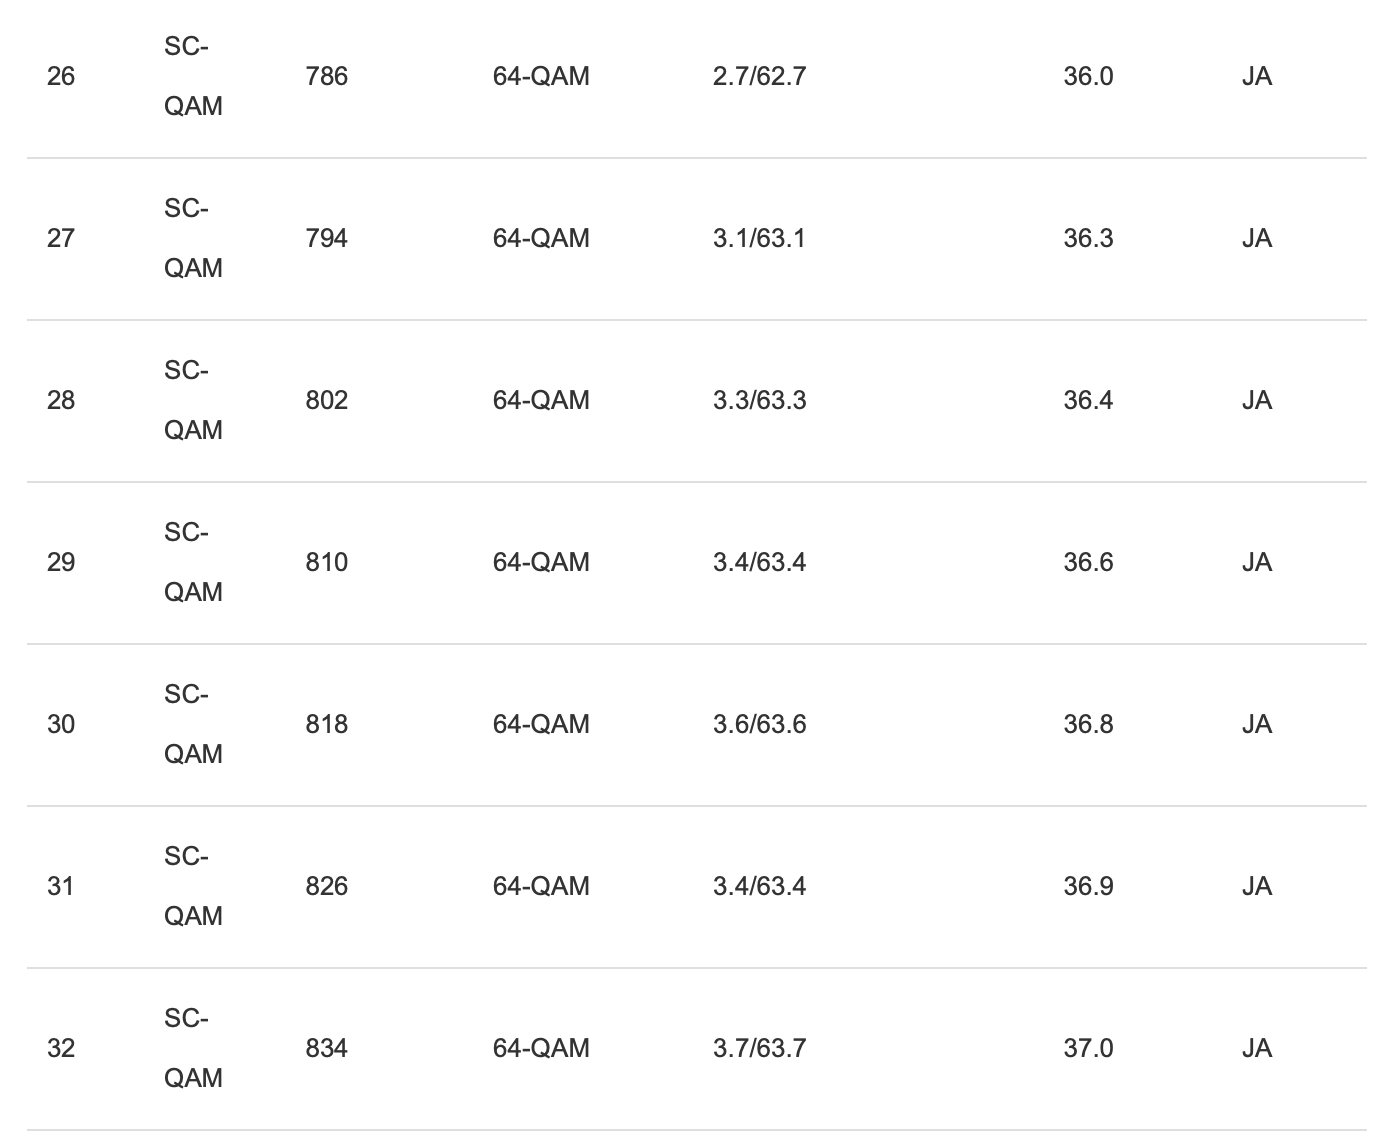
Task: Click power level 2.7/62.7
Action: (x=759, y=77)
